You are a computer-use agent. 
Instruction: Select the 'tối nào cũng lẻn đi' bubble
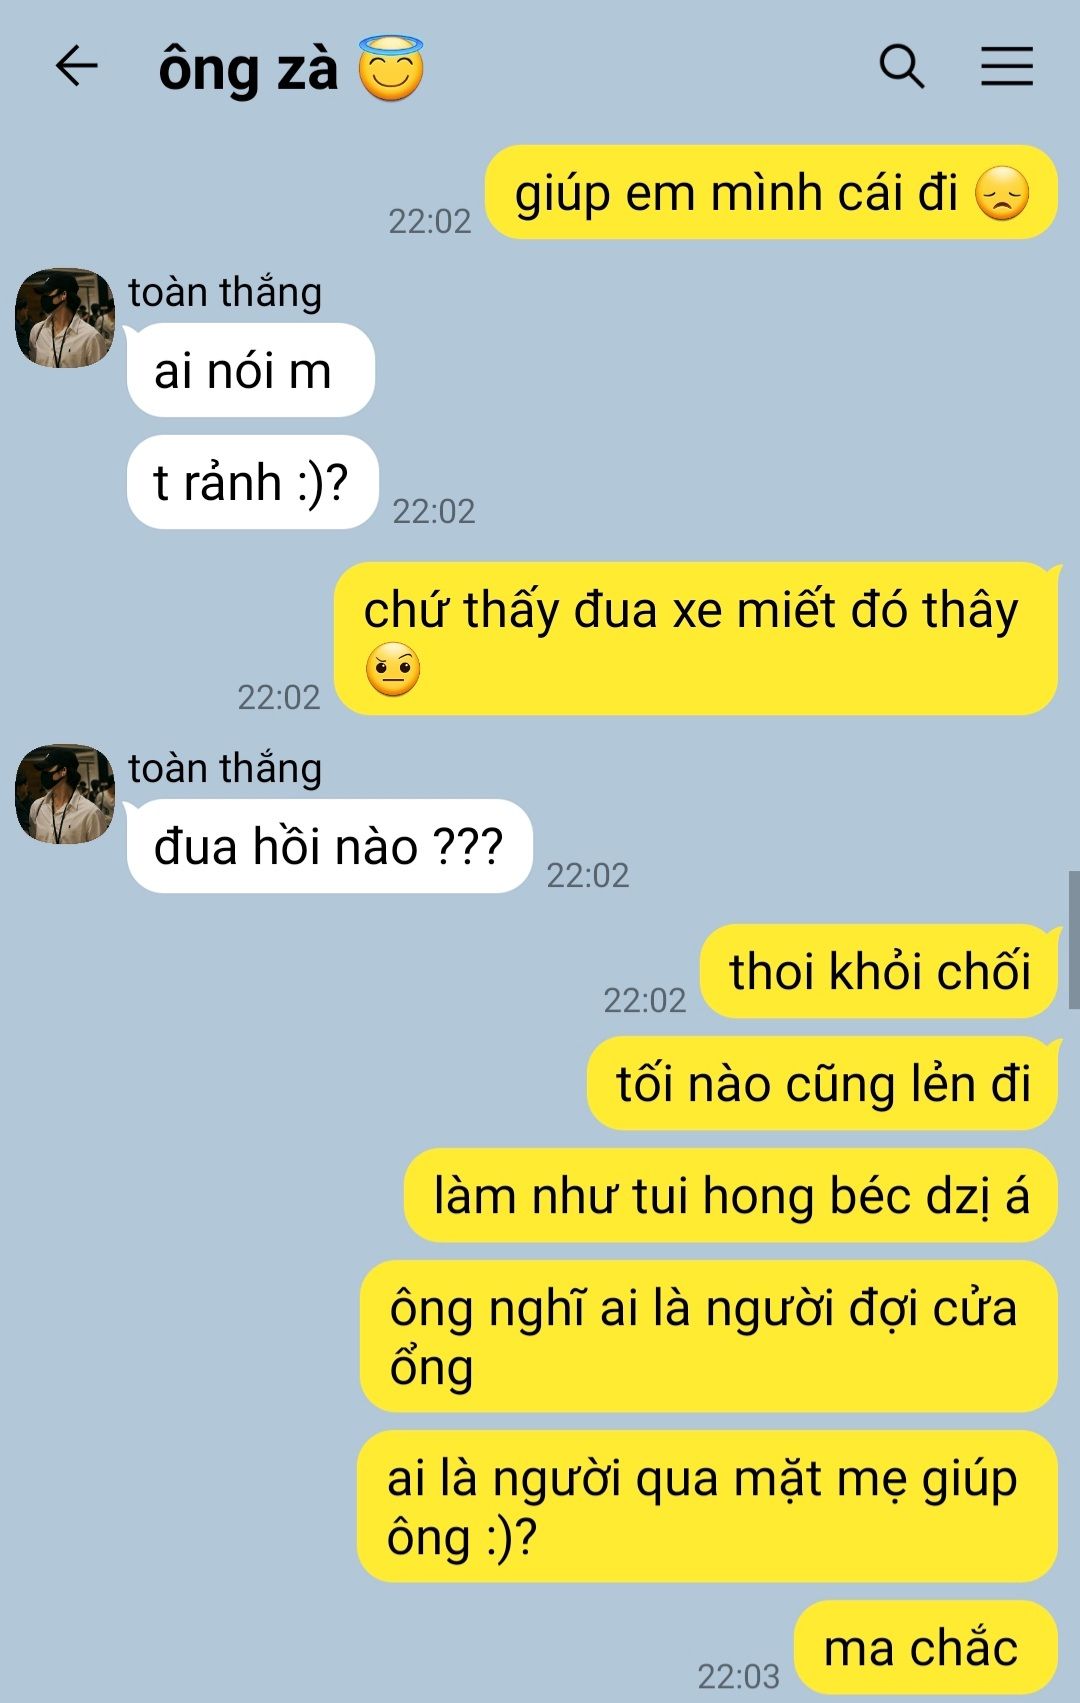[x=822, y=1084]
